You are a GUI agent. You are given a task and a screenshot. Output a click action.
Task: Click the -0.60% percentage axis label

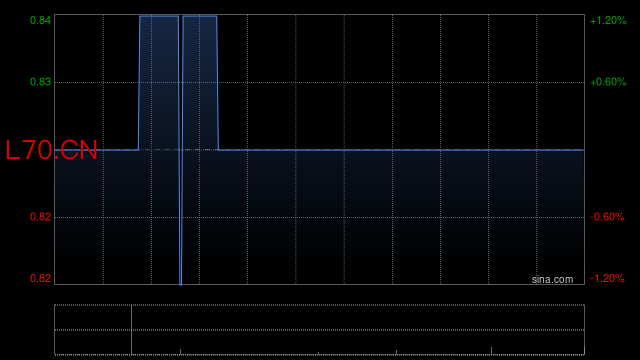pyautogui.click(x=607, y=217)
